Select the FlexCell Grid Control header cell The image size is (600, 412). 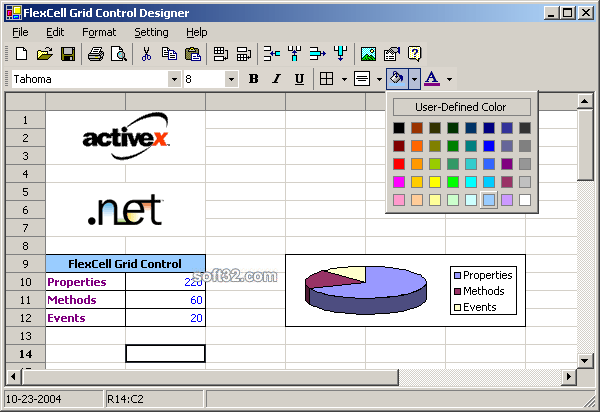click(x=126, y=264)
